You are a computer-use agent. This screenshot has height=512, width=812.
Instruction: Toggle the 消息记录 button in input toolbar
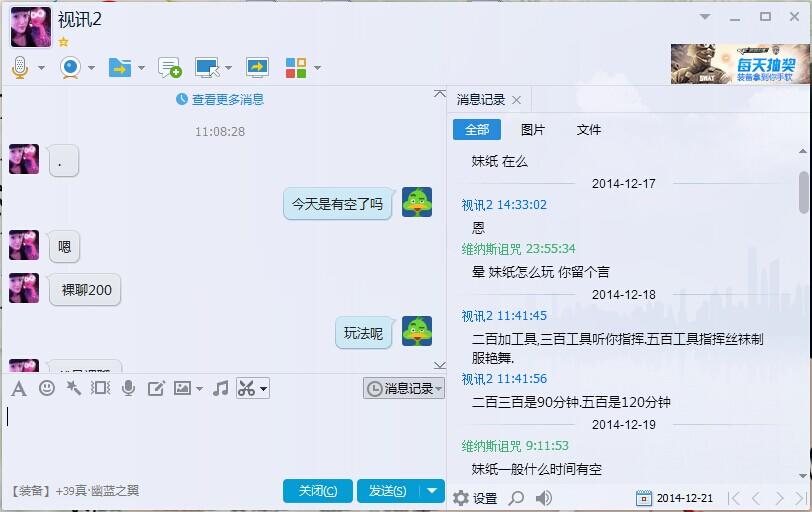click(404, 388)
